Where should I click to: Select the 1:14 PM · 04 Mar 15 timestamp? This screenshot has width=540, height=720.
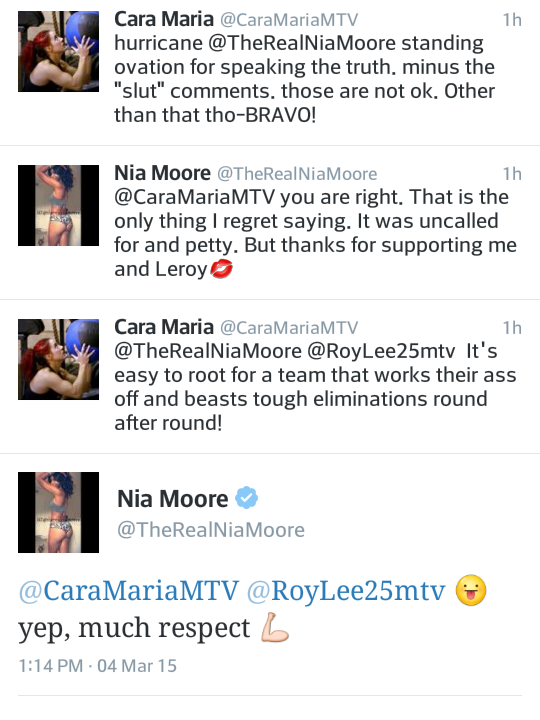(x=97, y=666)
